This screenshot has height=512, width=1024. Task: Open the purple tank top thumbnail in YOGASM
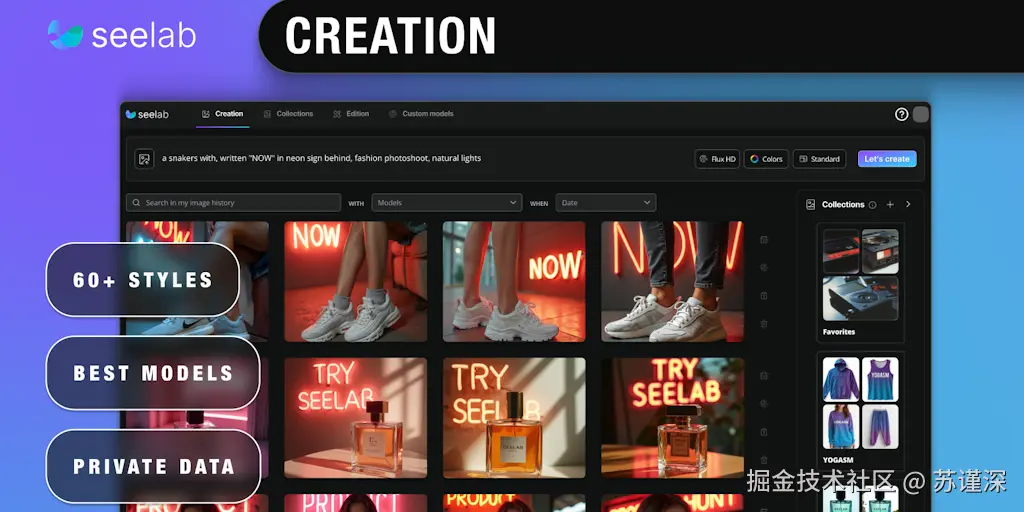click(880, 379)
